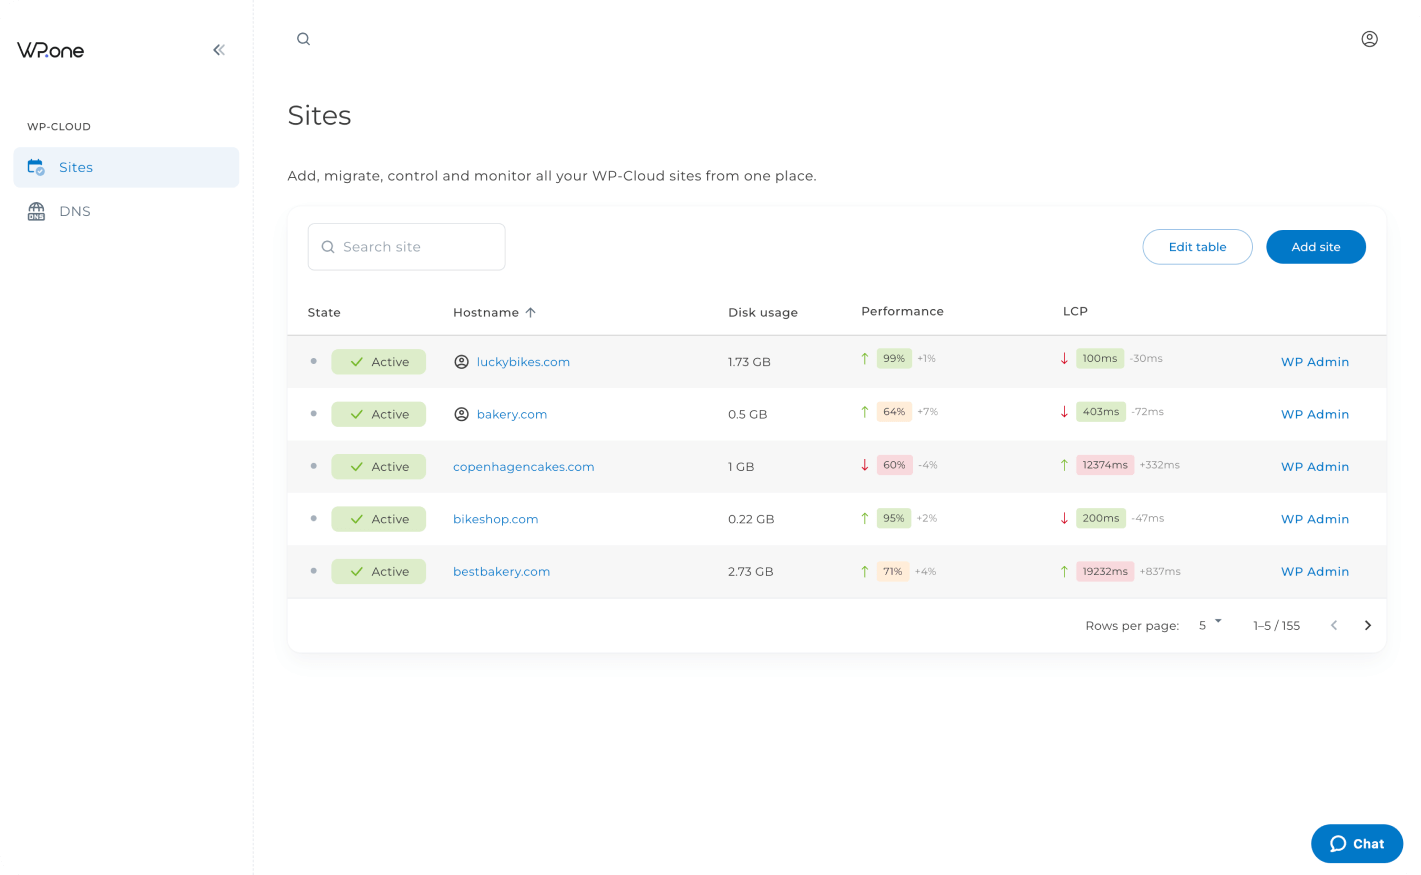
Task: Open the copenhagencakes.com hostname link
Action: pyautogui.click(x=524, y=467)
